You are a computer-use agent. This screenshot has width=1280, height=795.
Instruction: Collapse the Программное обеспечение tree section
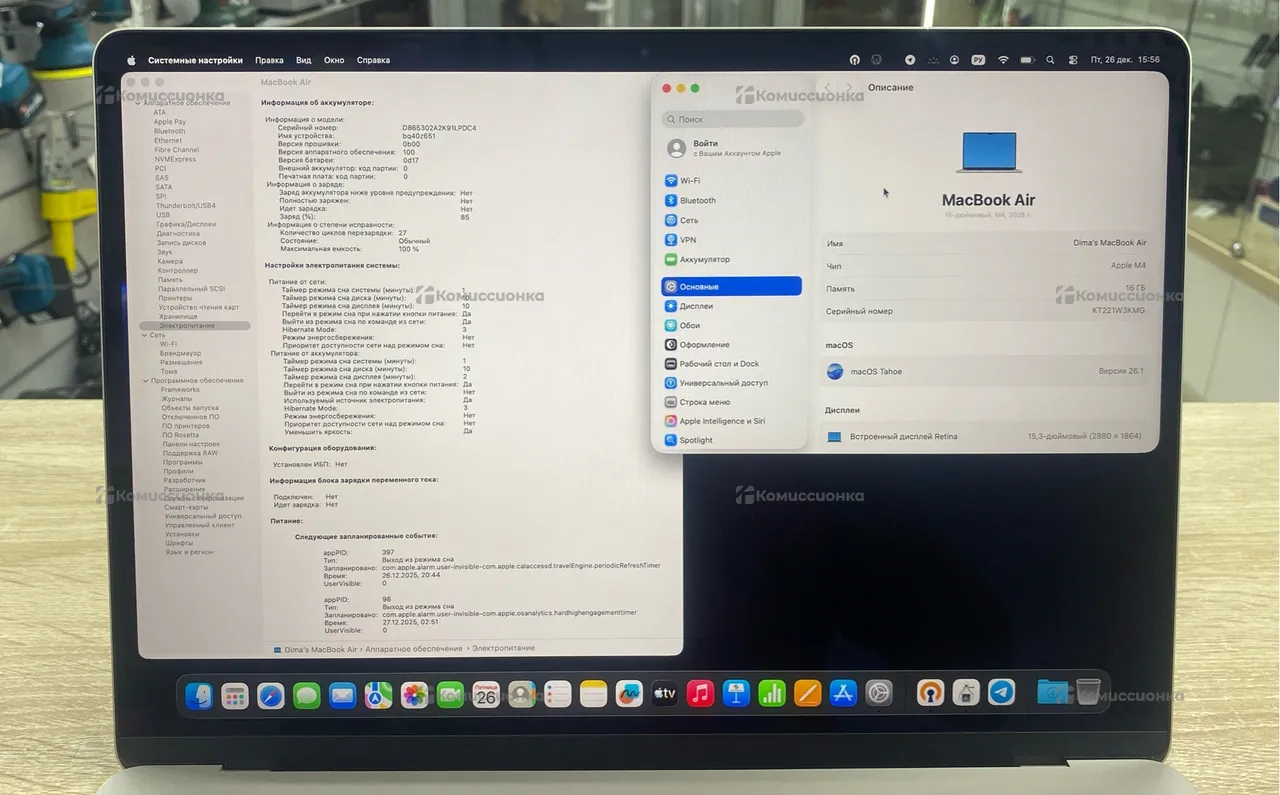tap(144, 381)
